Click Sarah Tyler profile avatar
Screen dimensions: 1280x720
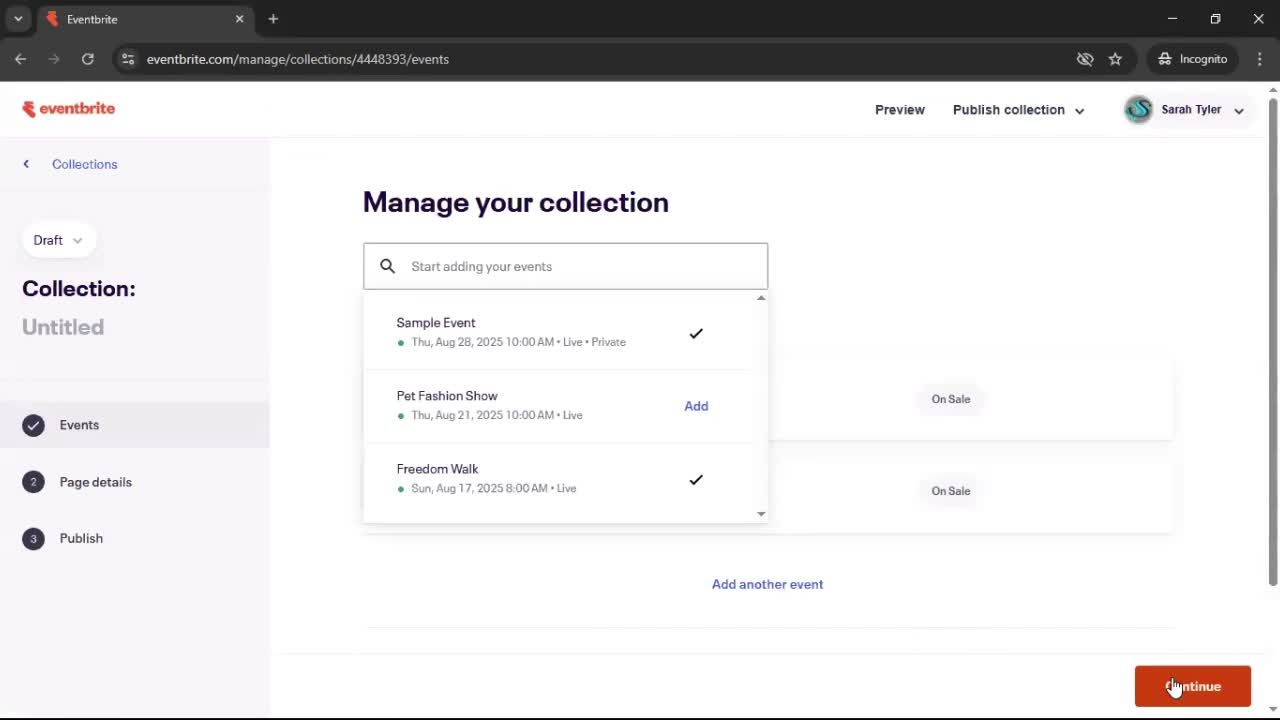(x=1138, y=110)
